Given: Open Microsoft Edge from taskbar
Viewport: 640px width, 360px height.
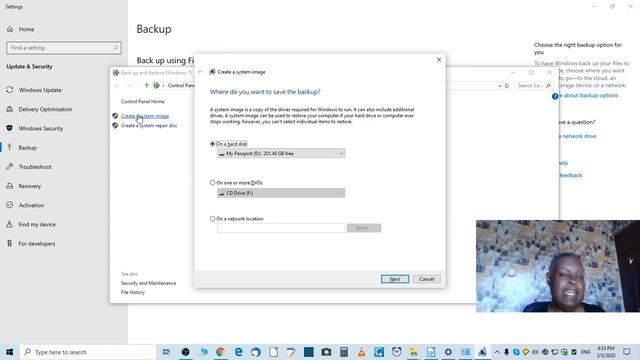Looking at the screenshot, I should pyautogui.click(x=238, y=352).
